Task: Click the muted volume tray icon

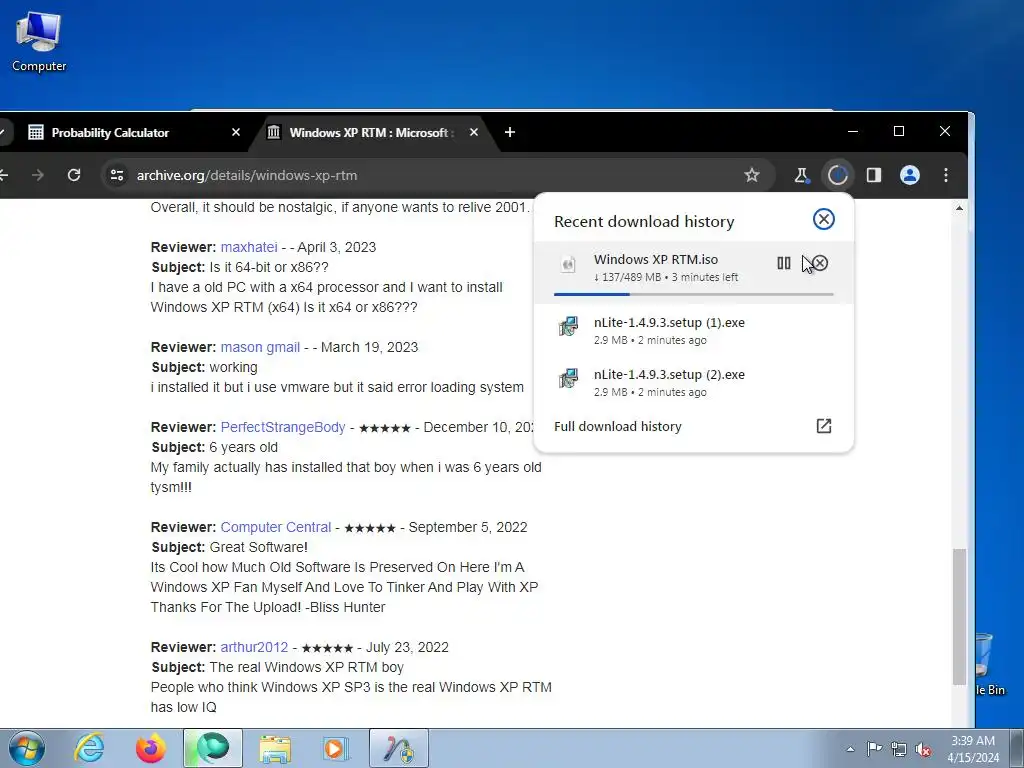Action: click(x=923, y=749)
